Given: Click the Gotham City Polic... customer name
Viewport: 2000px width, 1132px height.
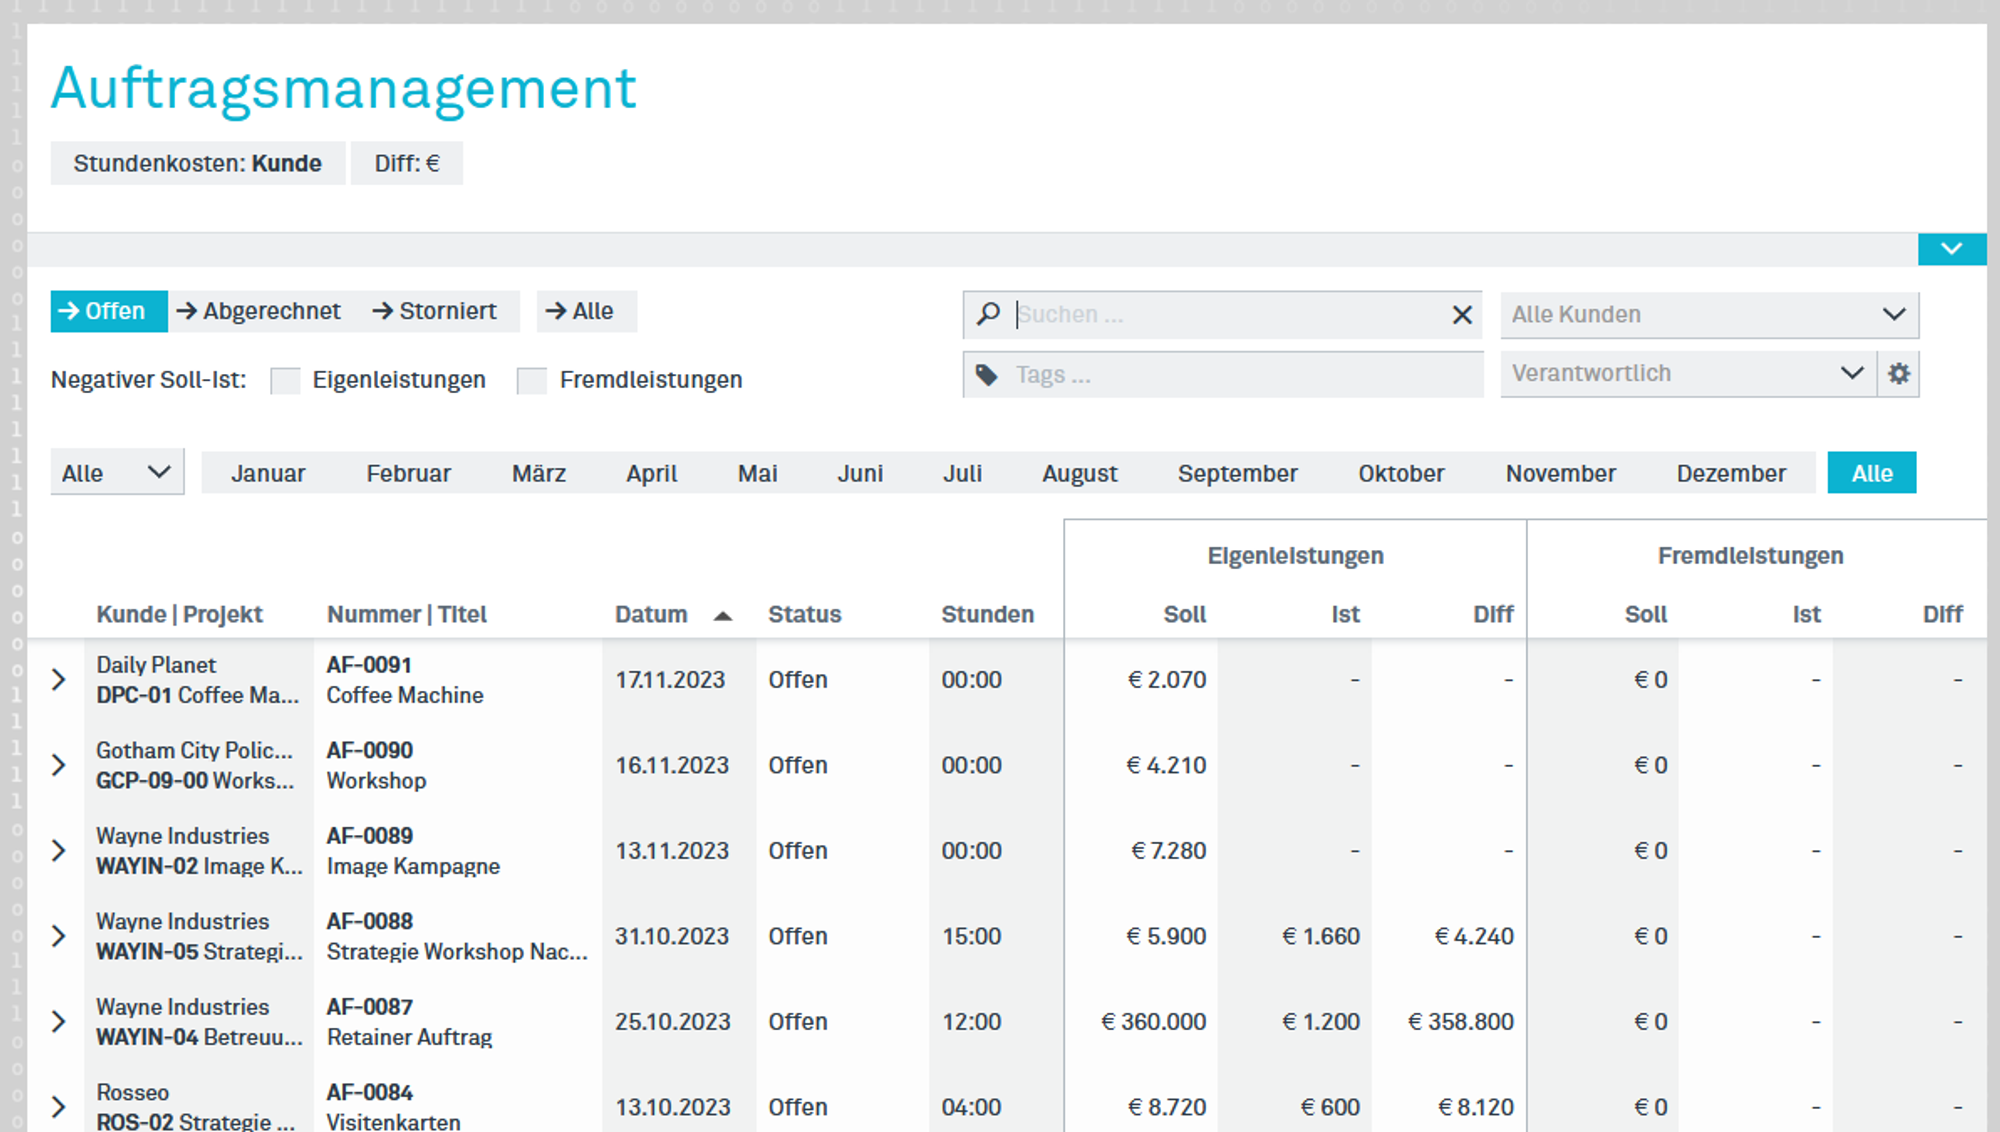Looking at the screenshot, I should (x=195, y=750).
